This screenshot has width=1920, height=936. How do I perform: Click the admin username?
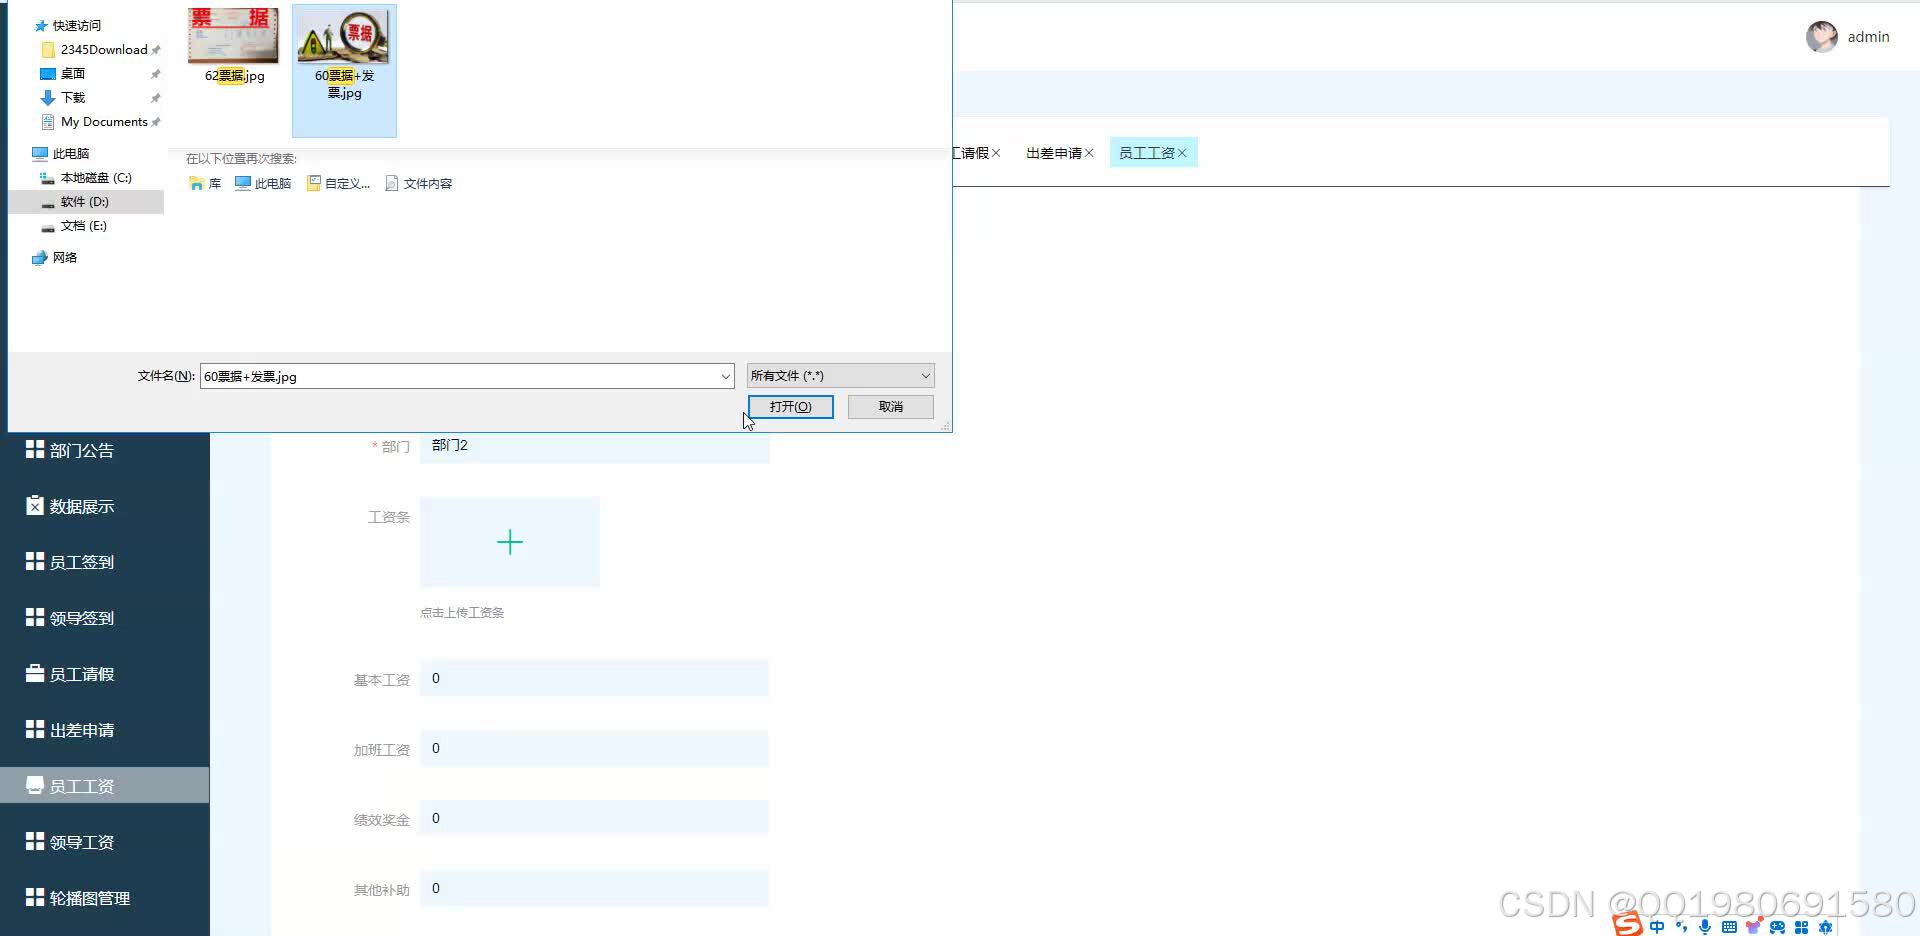[x=1868, y=37]
